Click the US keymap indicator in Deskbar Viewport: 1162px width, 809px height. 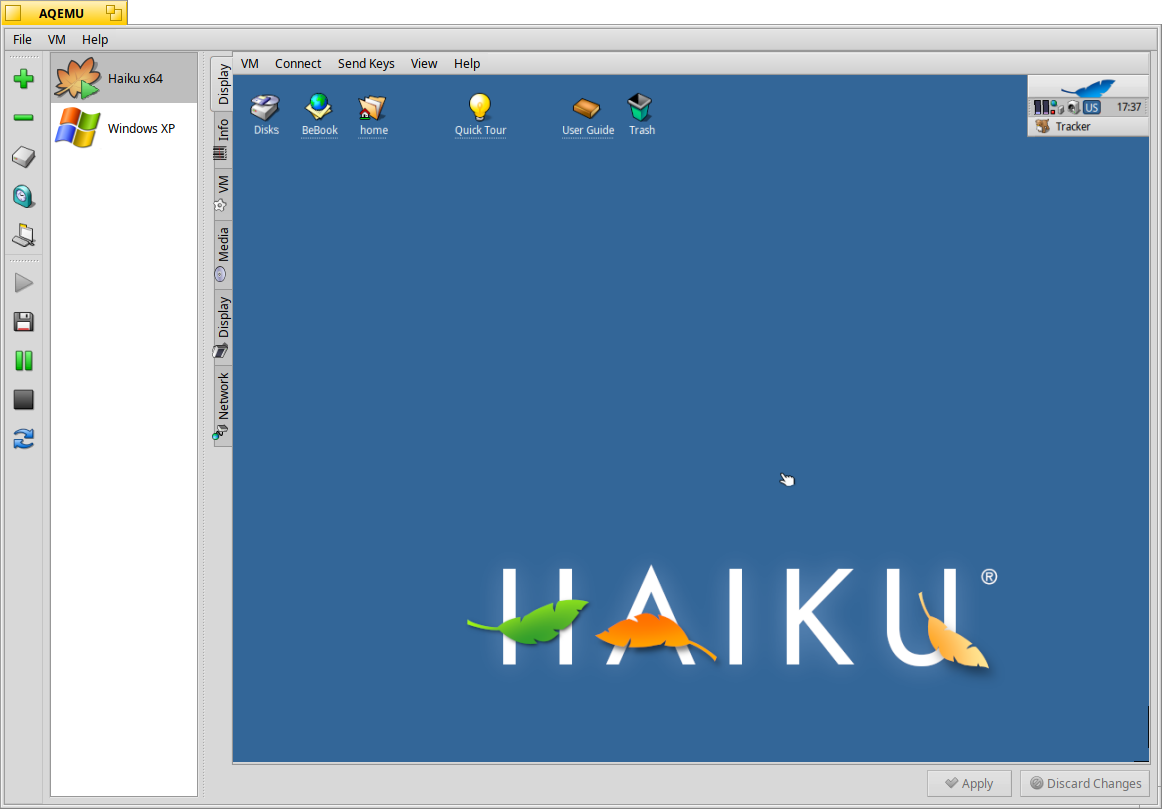(1092, 107)
